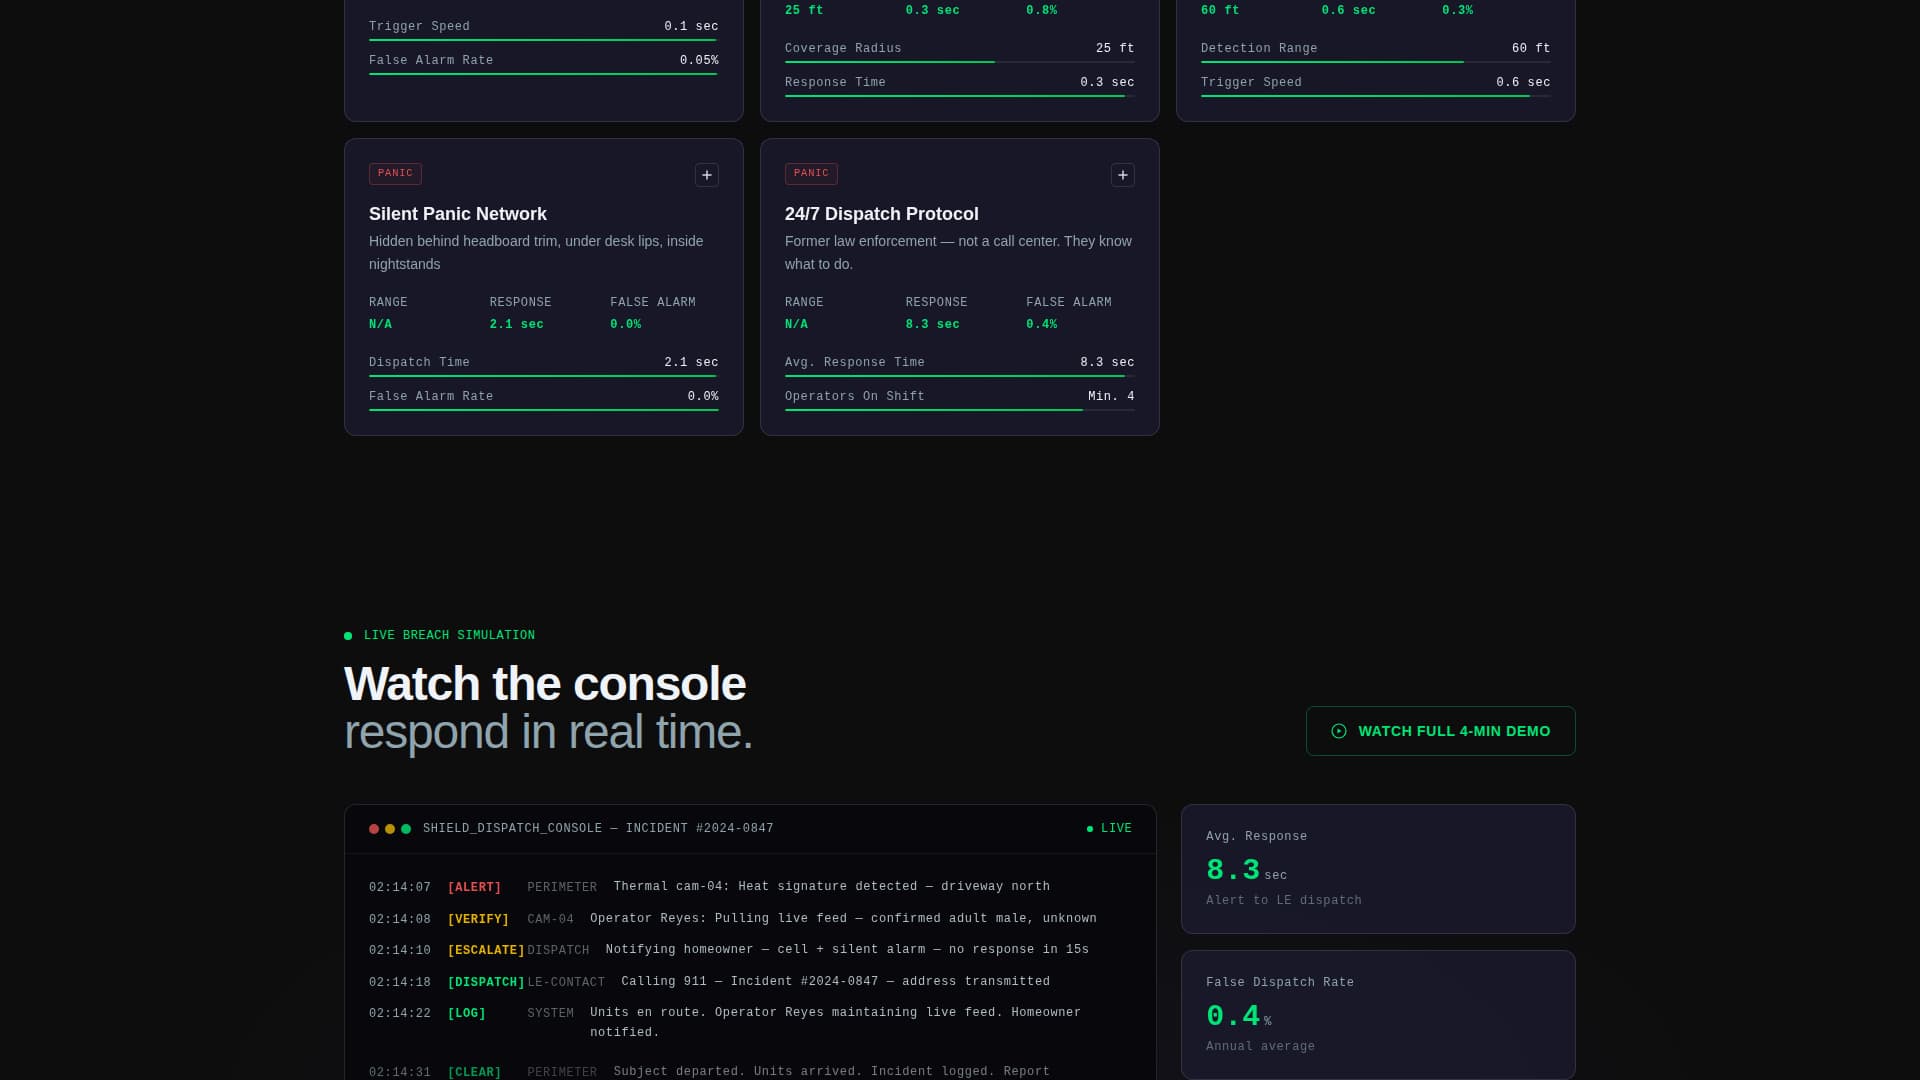
Task: Expand the Silent Panic Network plus icon
Action: pos(707,175)
